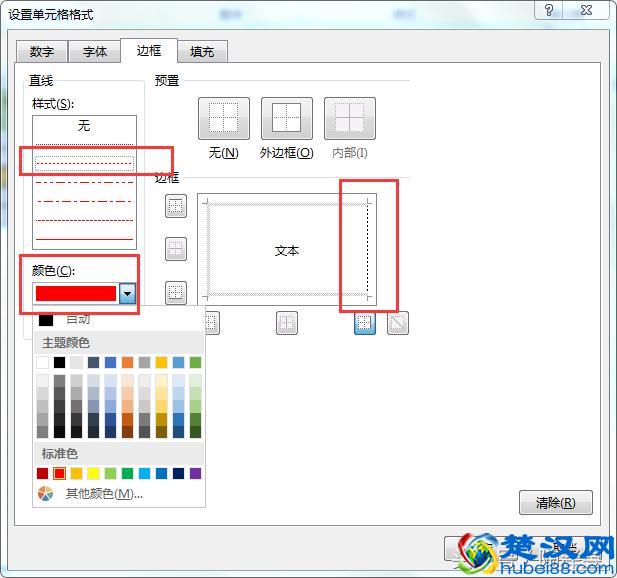The image size is (617, 578).
Task: Toggle the right border button
Action: click(365, 323)
